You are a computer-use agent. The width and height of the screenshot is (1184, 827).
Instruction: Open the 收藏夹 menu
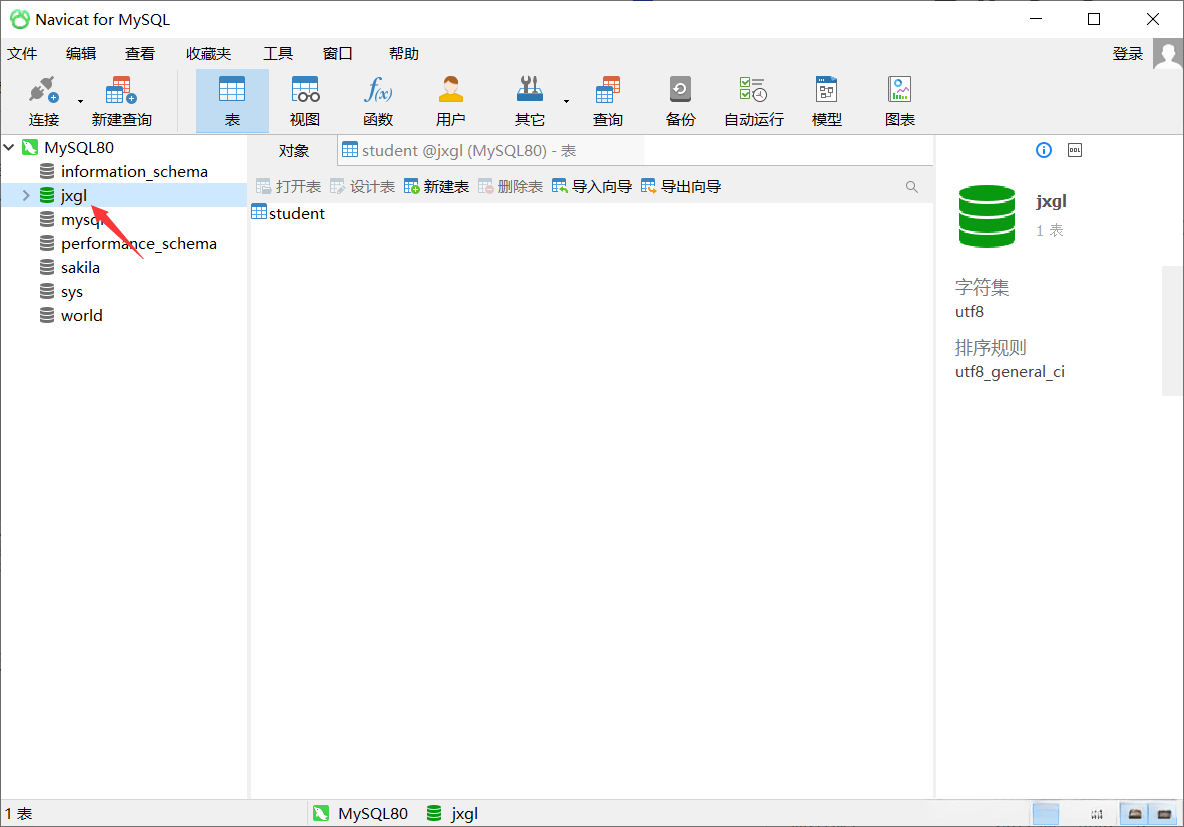(208, 54)
